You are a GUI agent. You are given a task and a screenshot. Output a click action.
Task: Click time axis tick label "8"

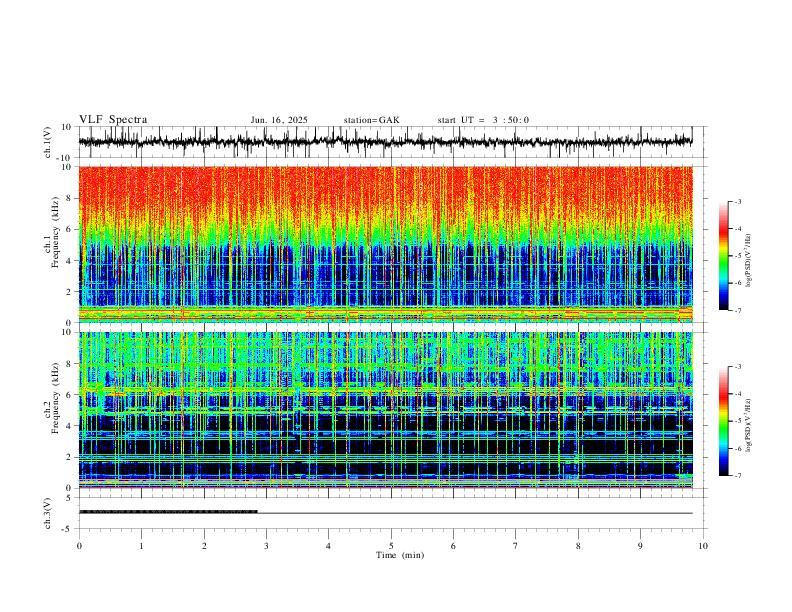click(x=578, y=546)
